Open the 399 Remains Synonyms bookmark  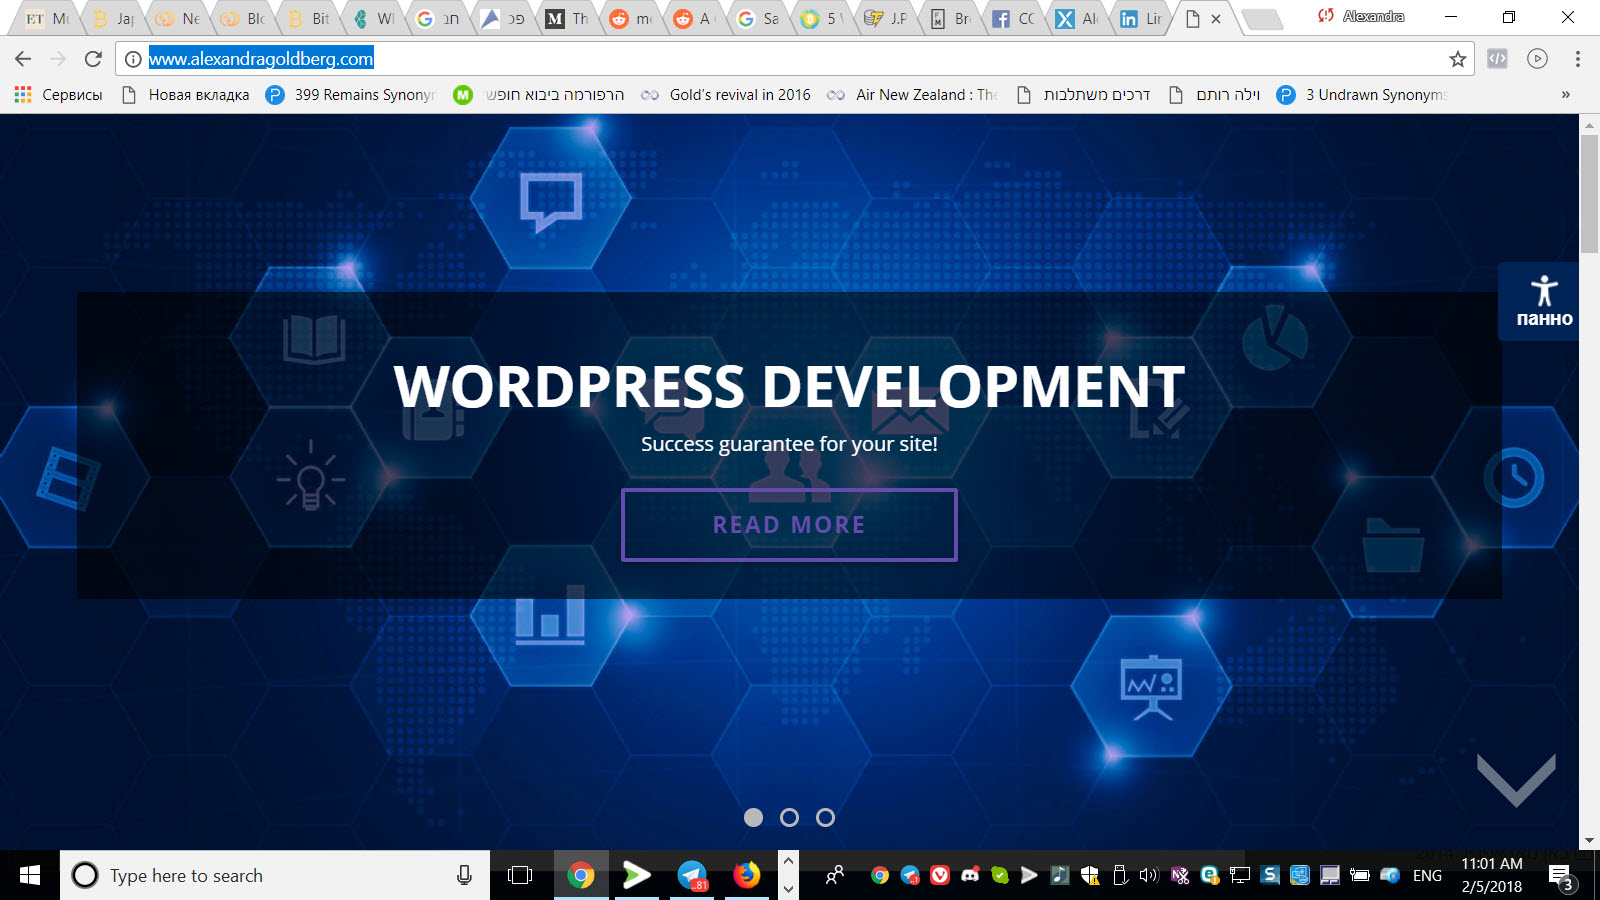tap(351, 95)
